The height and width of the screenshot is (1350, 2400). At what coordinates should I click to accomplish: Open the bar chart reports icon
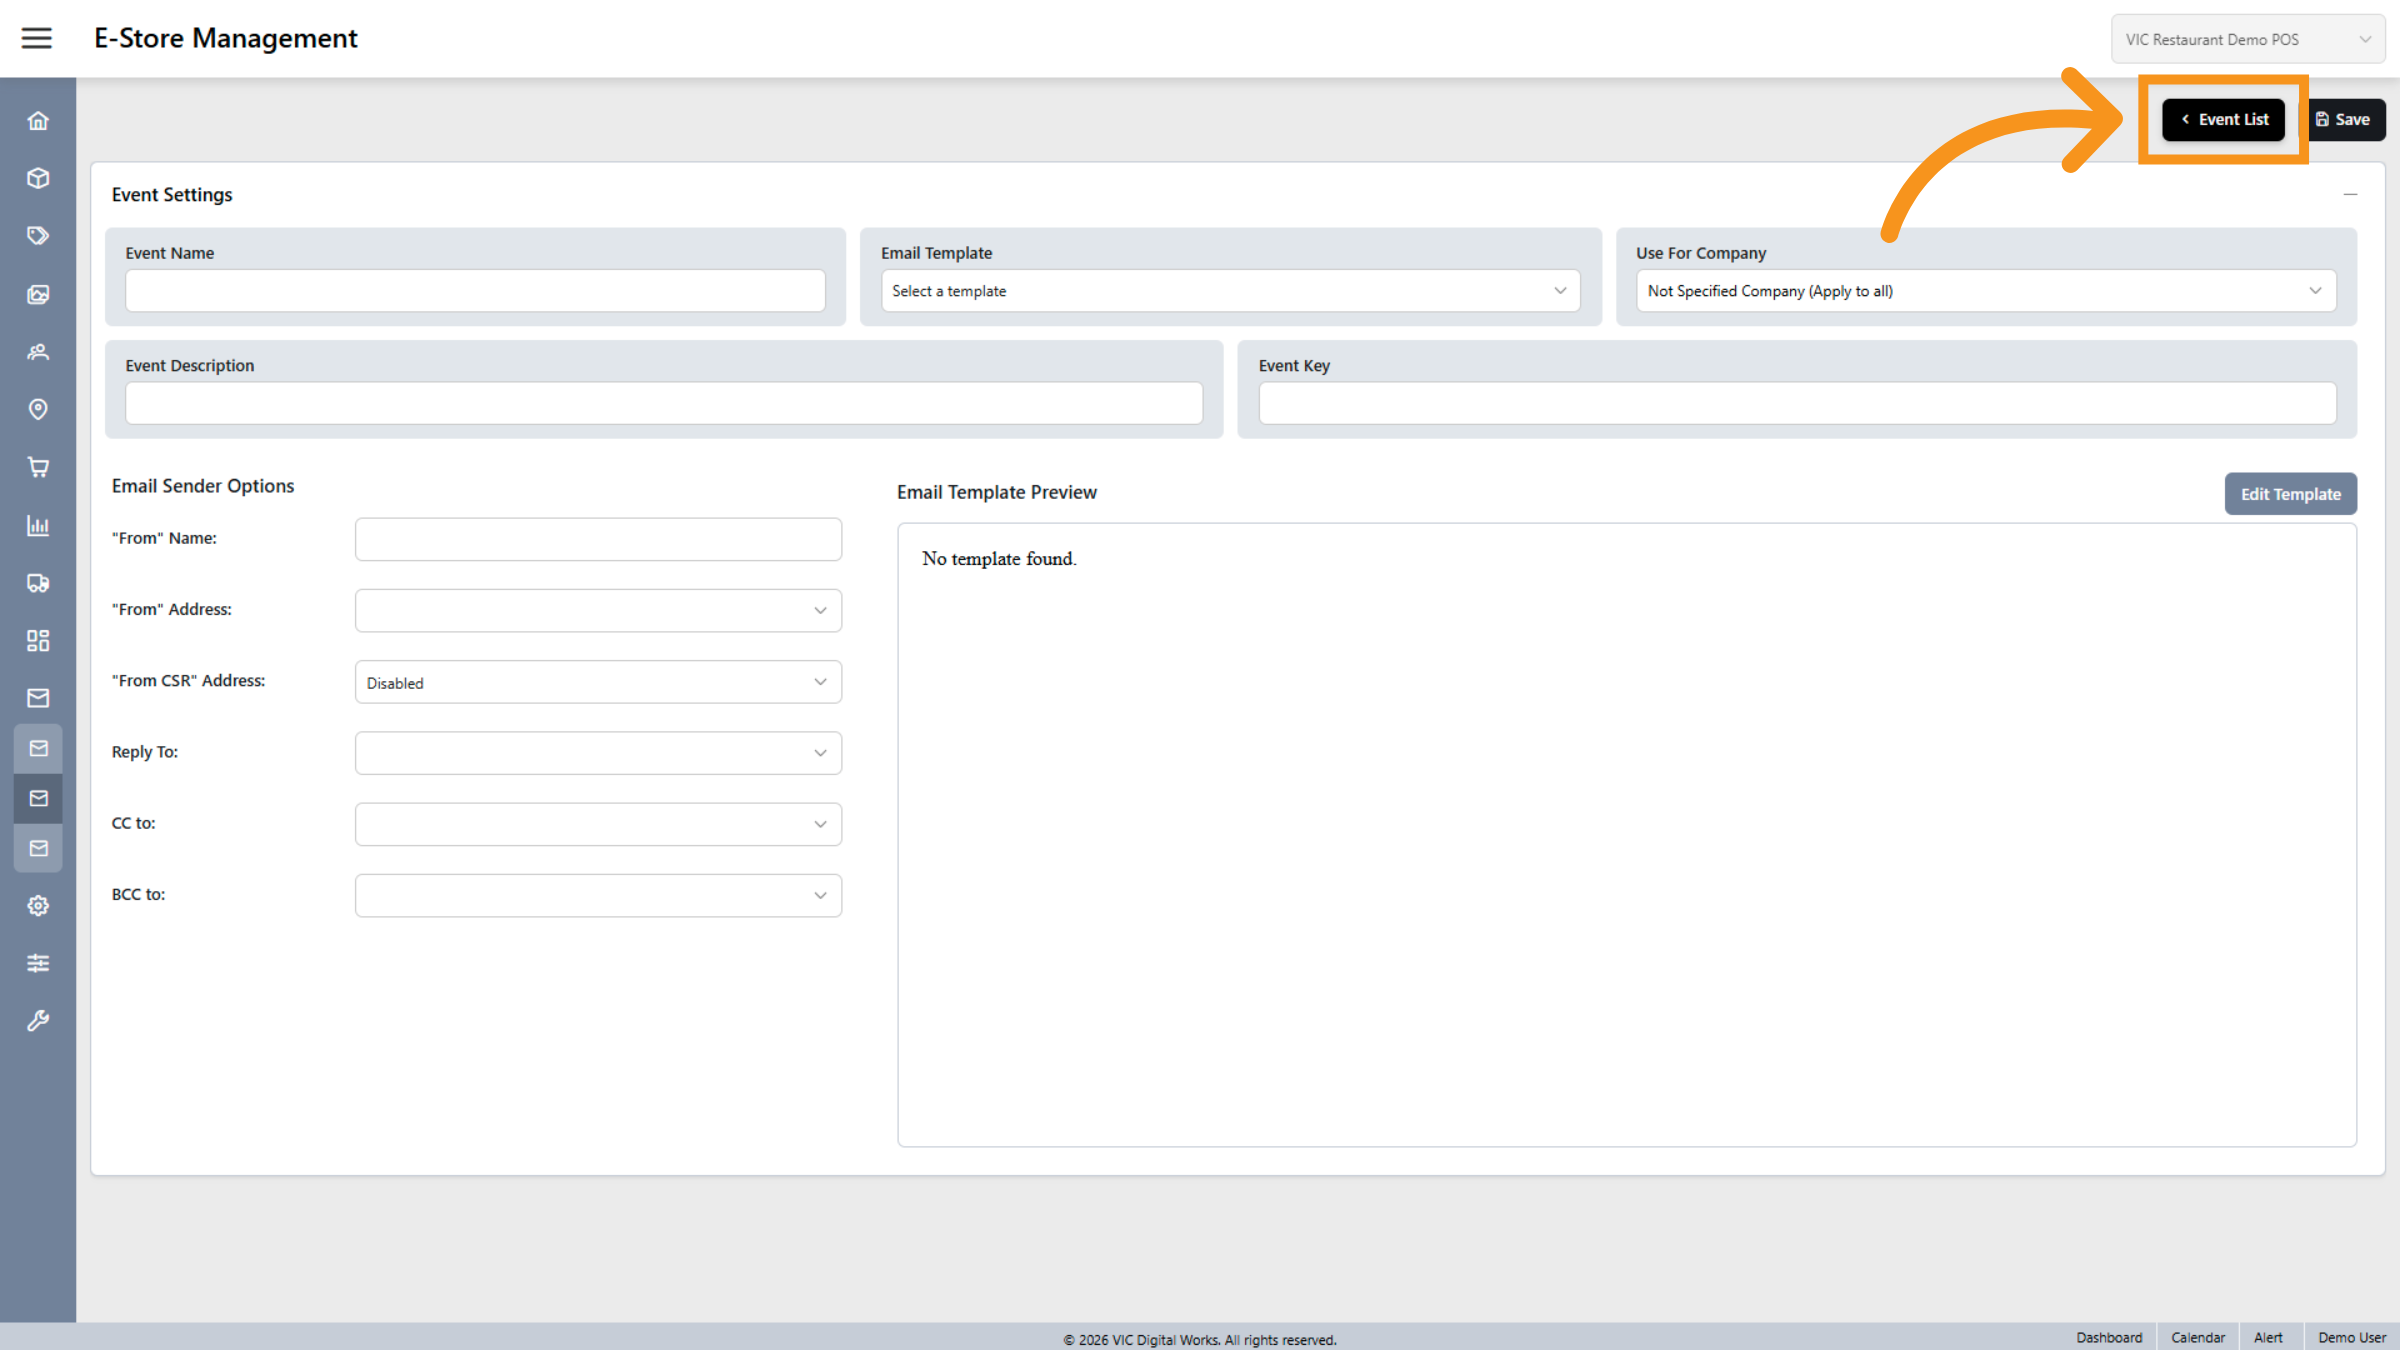point(38,525)
